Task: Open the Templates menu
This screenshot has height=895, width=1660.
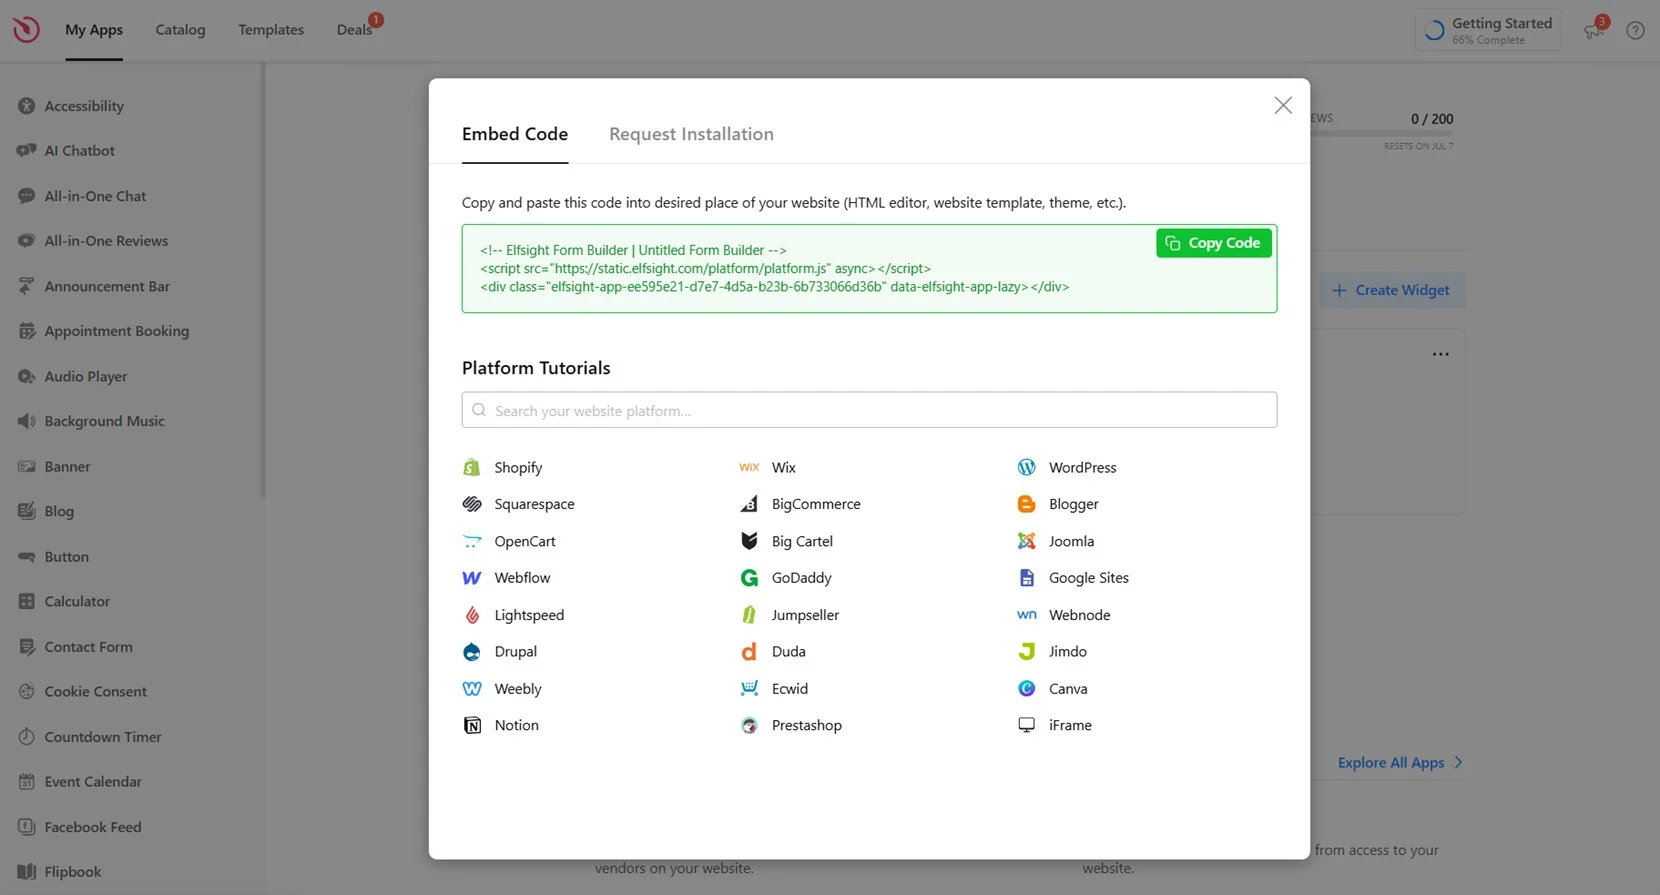Action: (x=271, y=30)
